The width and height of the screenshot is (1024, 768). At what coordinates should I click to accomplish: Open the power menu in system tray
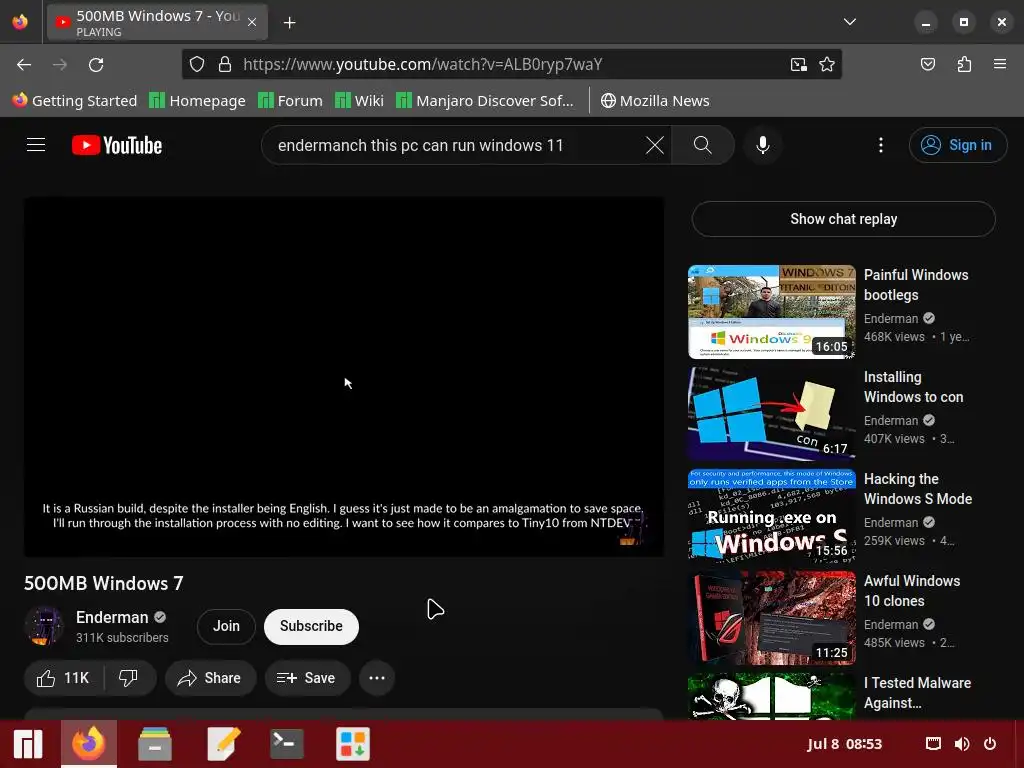(990, 744)
